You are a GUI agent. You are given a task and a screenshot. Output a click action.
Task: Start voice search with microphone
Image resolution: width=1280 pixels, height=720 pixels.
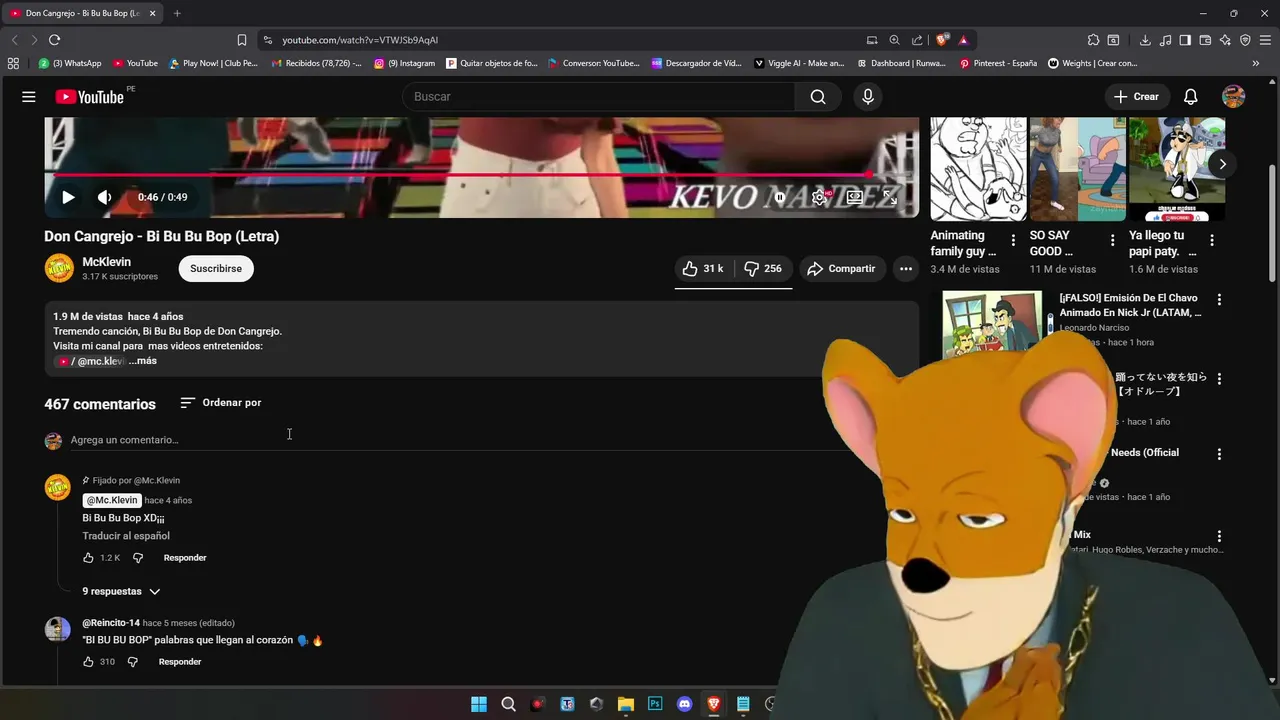pyautogui.click(x=868, y=97)
